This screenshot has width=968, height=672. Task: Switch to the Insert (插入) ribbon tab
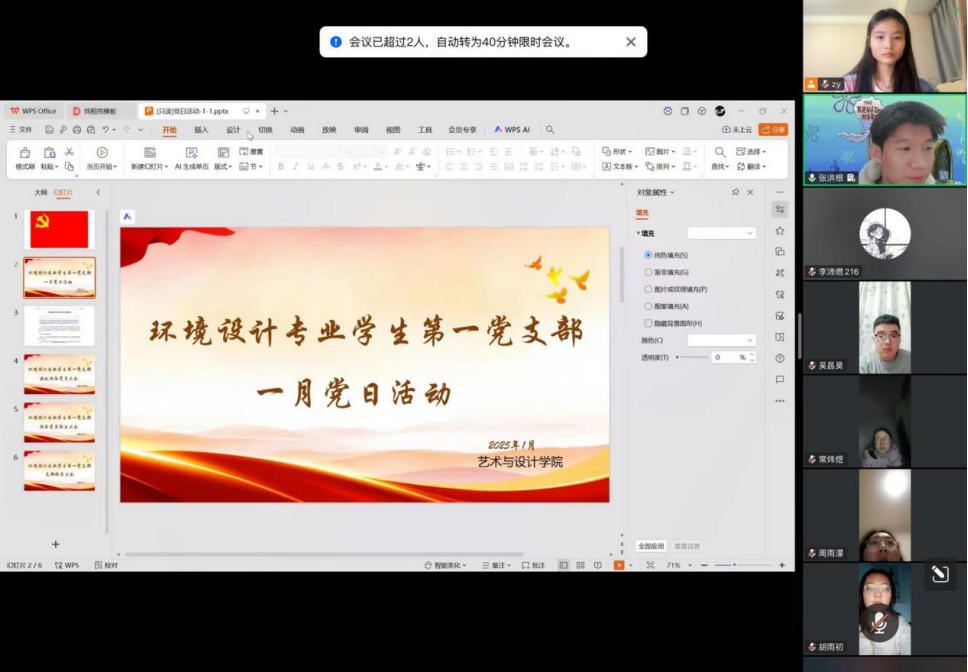pos(201,130)
